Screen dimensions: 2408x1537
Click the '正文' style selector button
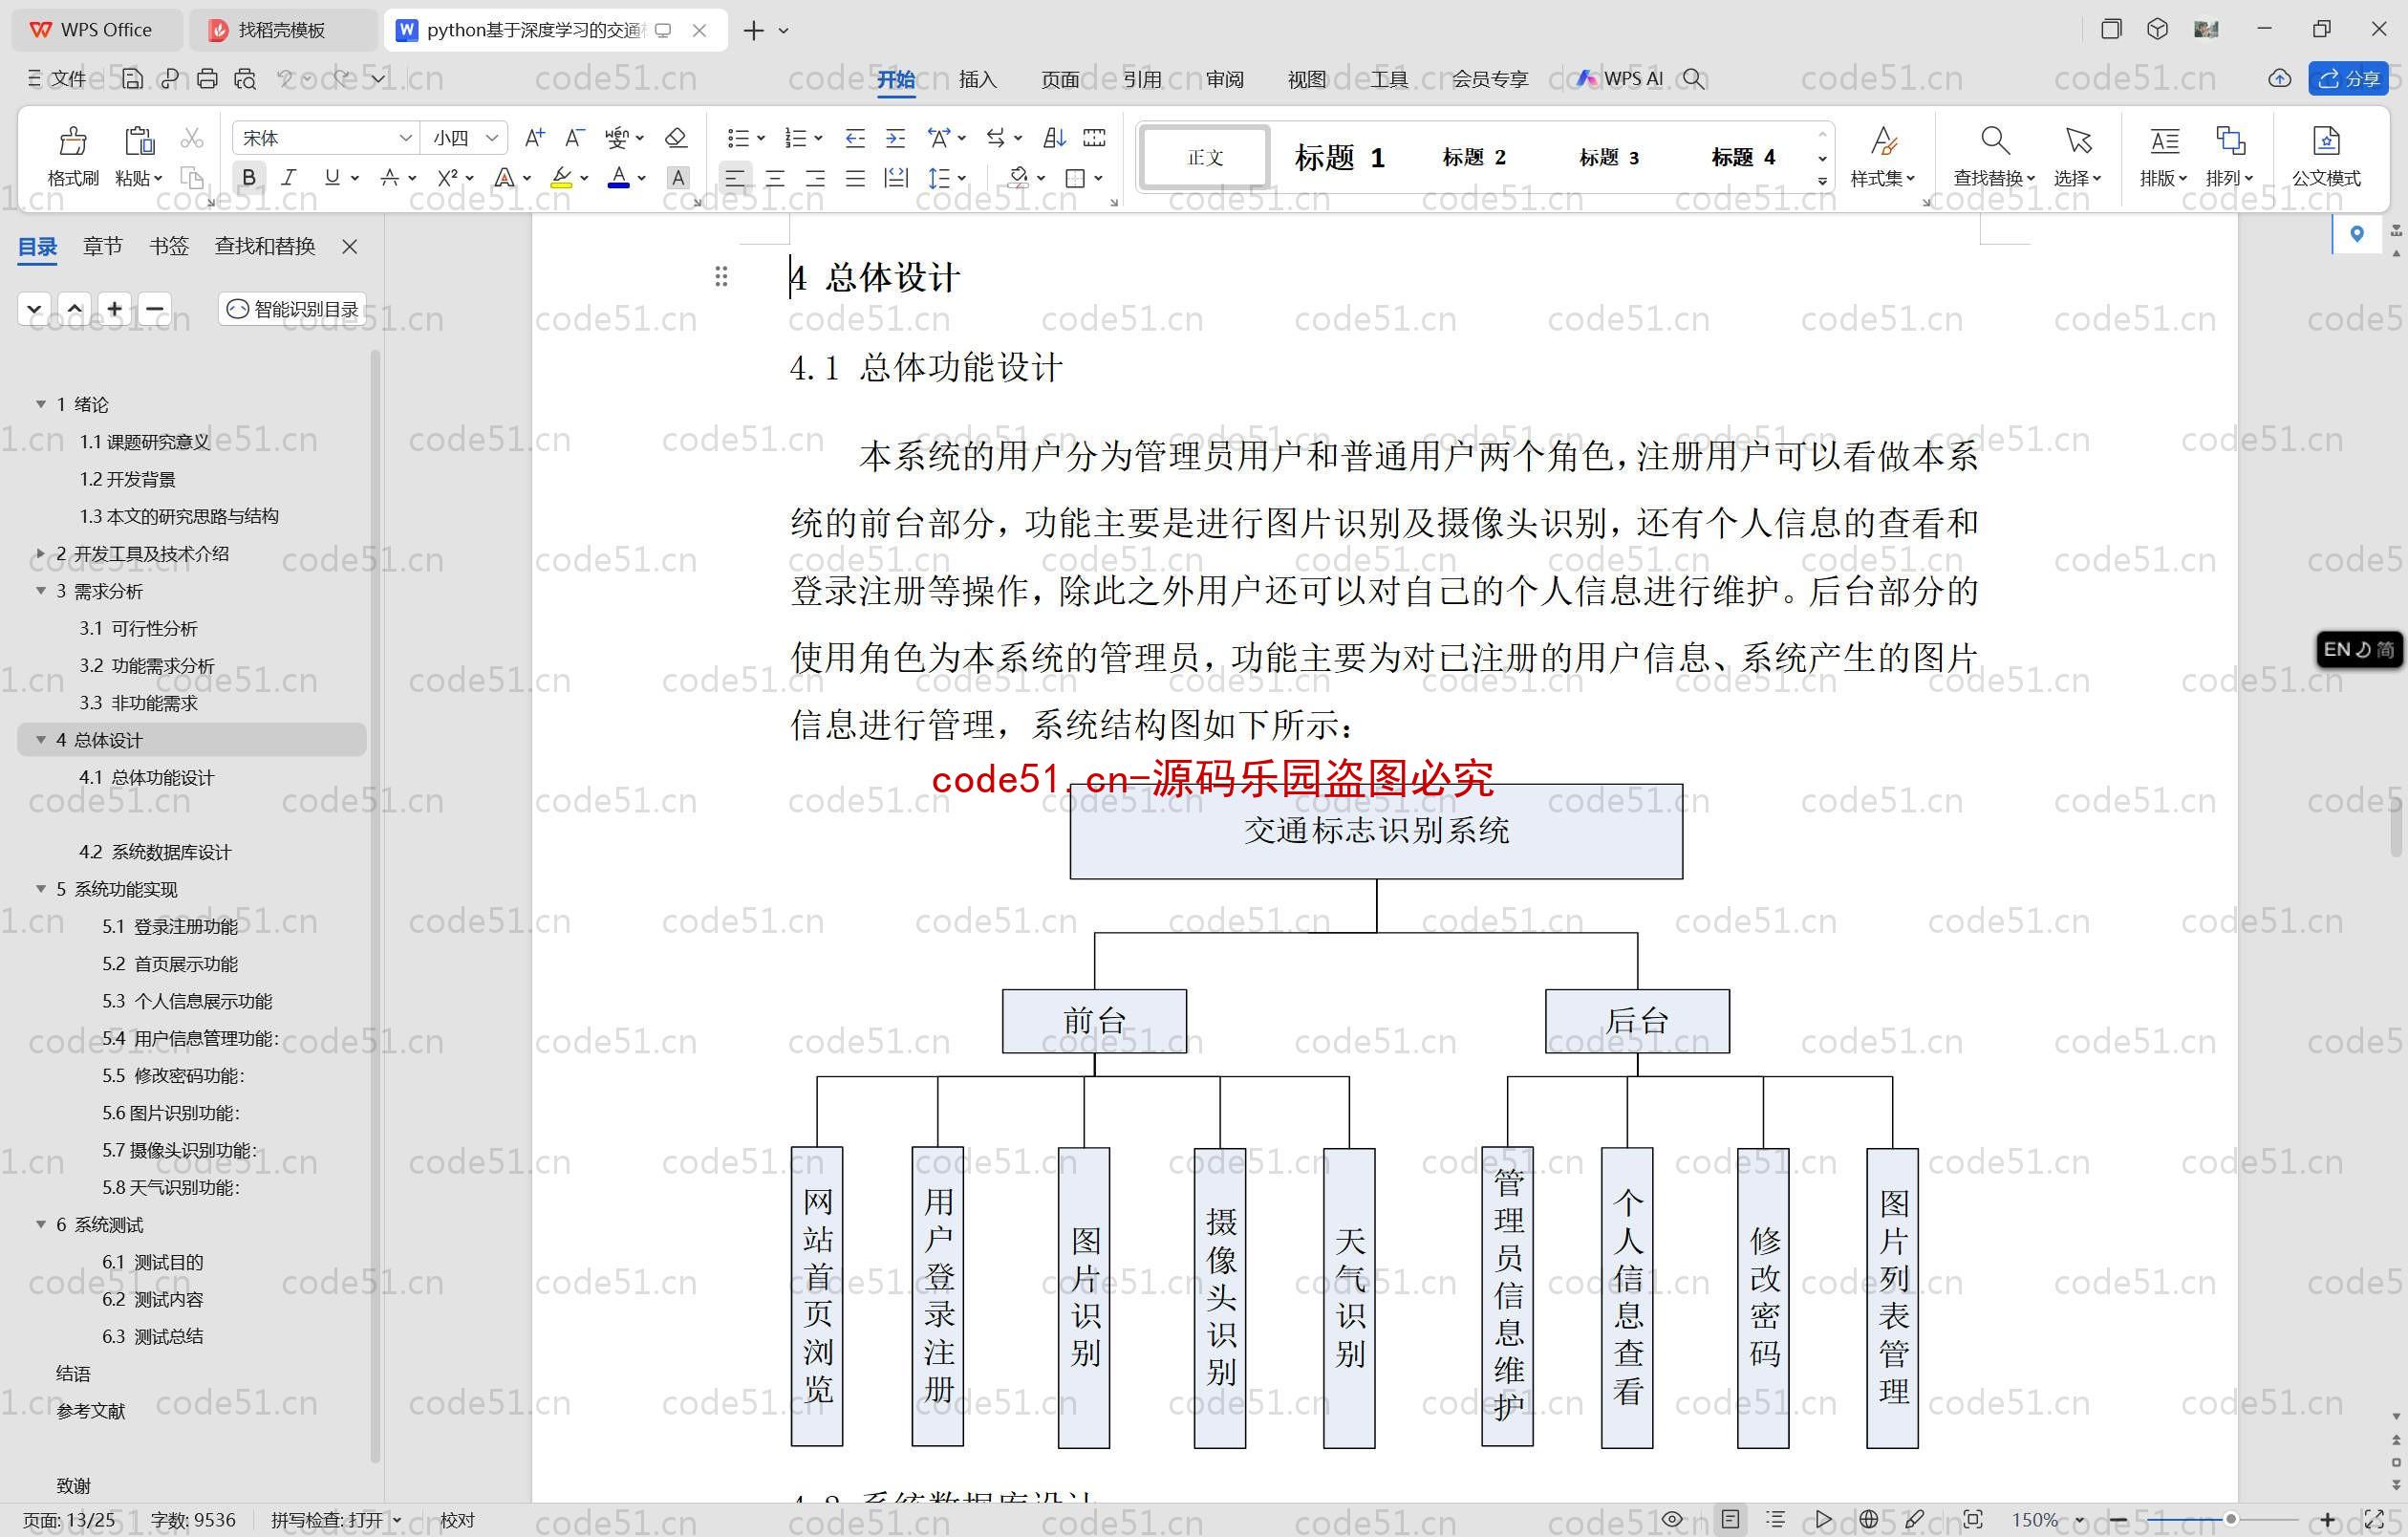click(x=1206, y=157)
